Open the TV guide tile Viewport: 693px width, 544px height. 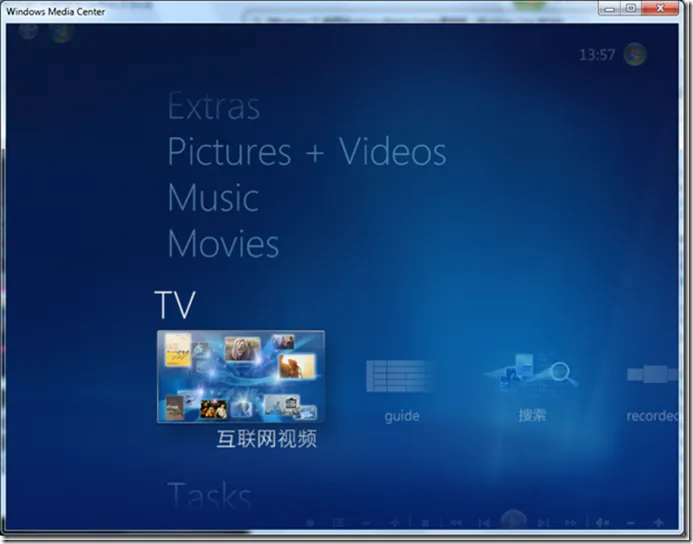pos(401,392)
